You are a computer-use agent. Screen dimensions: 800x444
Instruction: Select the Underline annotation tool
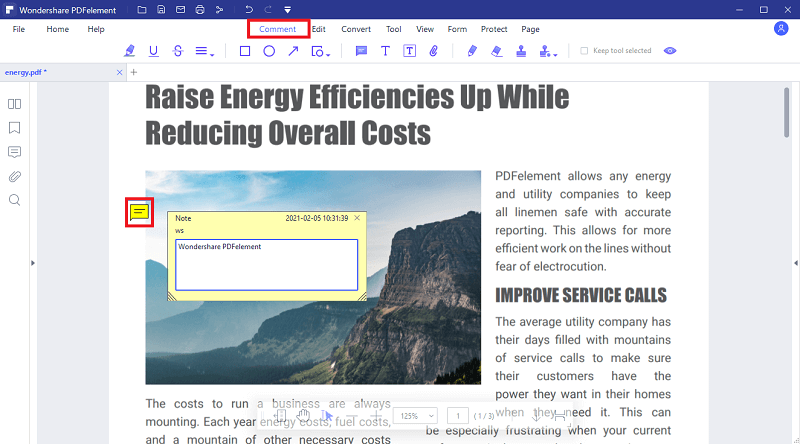click(x=153, y=51)
